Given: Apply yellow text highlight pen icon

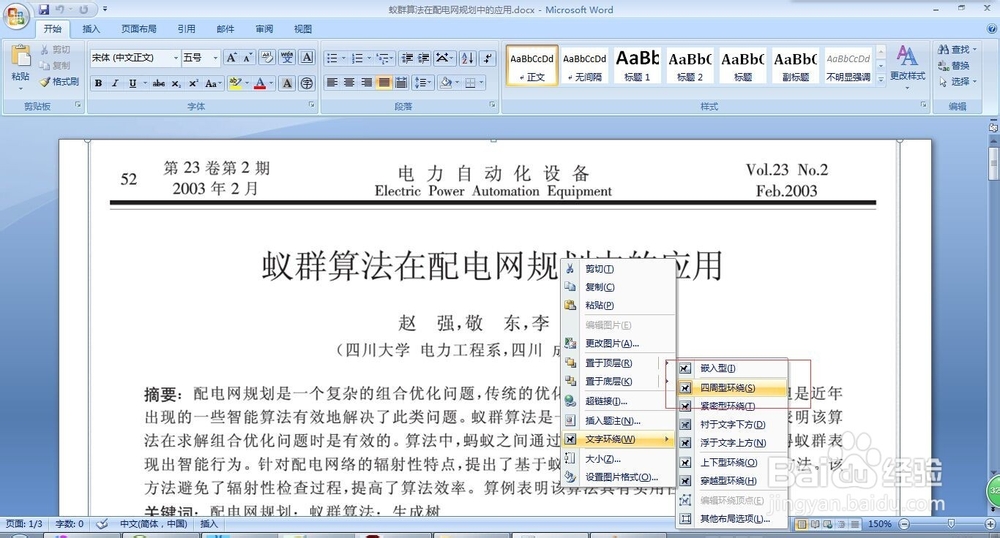Looking at the screenshot, I should tap(234, 83).
